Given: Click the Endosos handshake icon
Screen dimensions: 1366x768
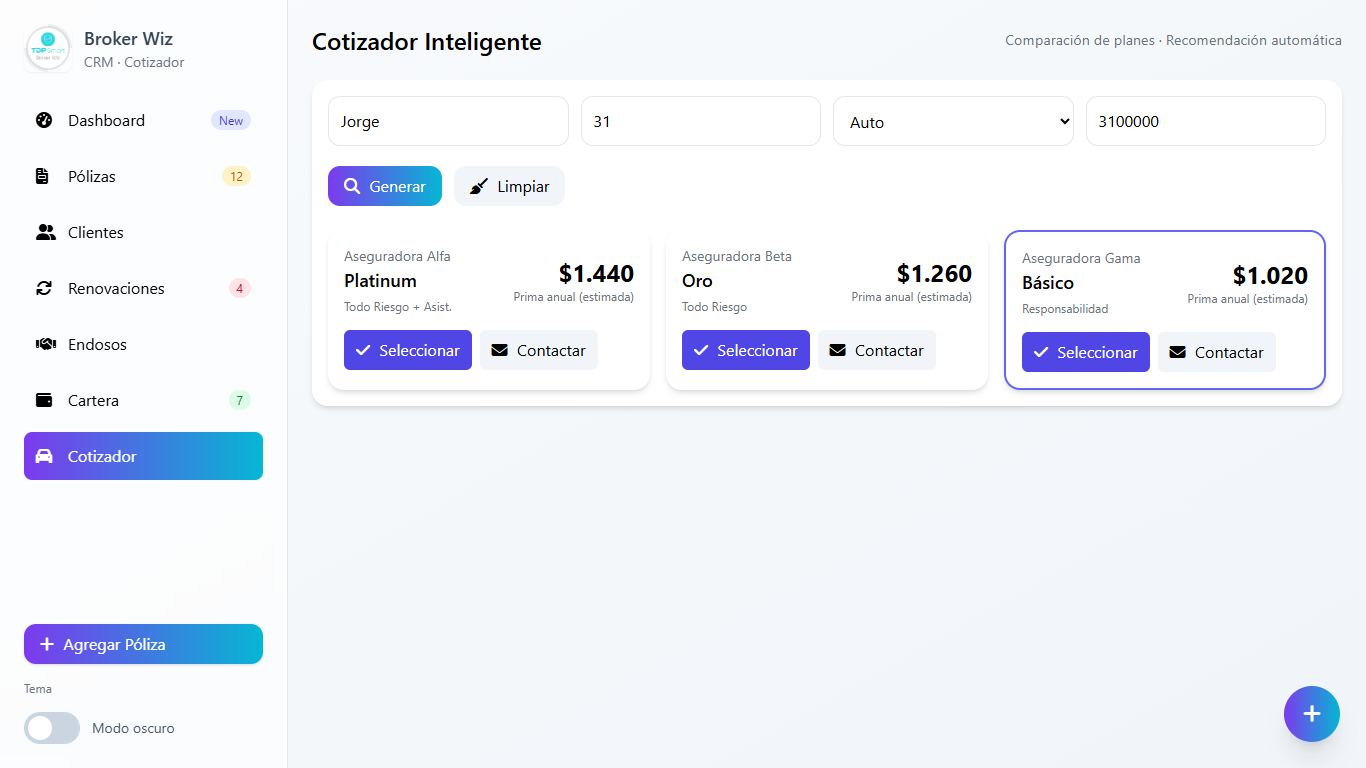Looking at the screenshot, I should (x=45, y=345).
